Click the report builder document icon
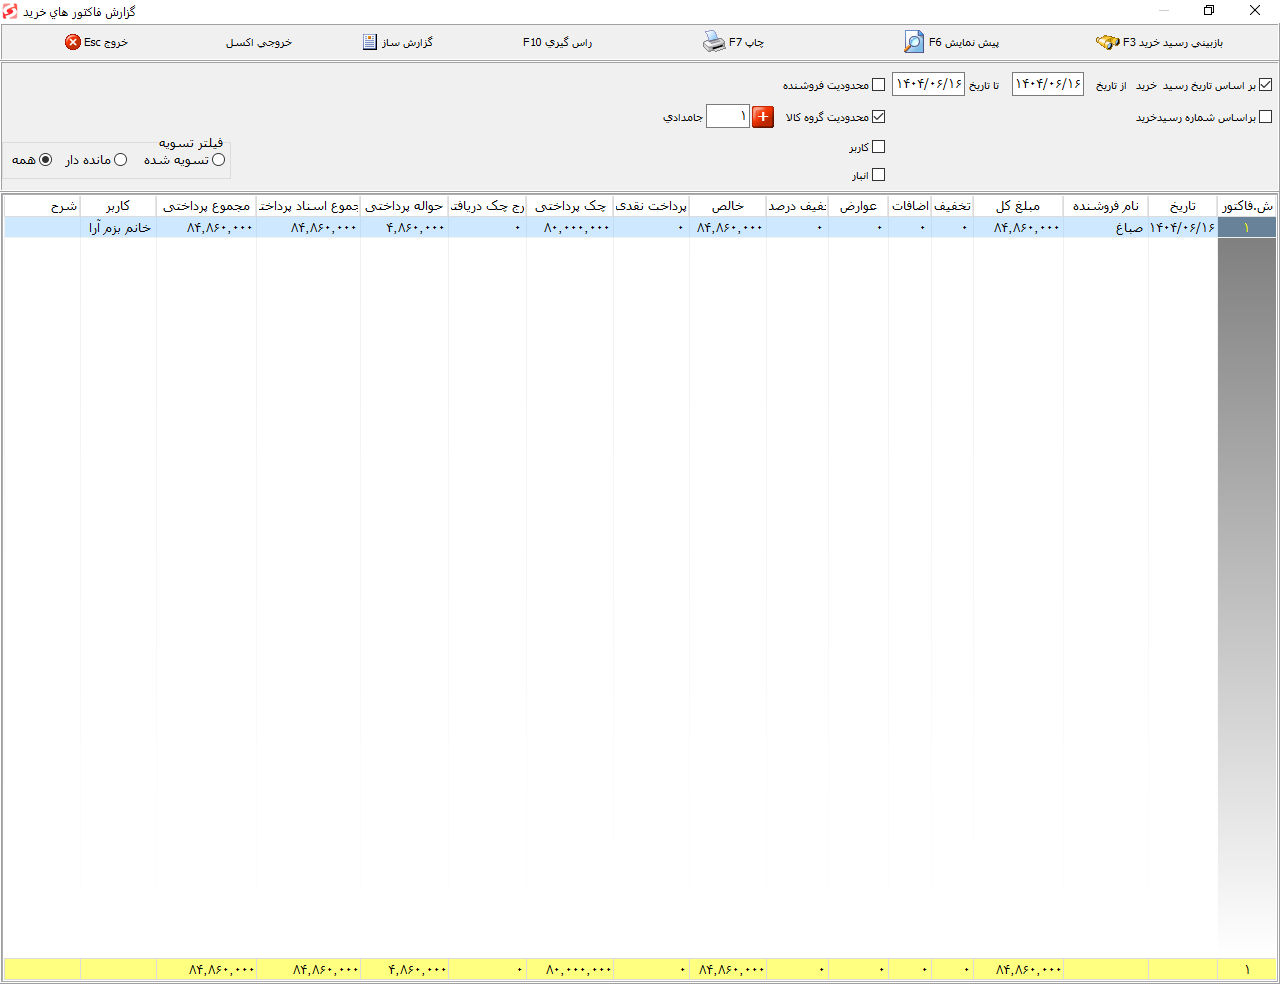The width and height of the screenshot is (1280, 984). tap(370, 42)
